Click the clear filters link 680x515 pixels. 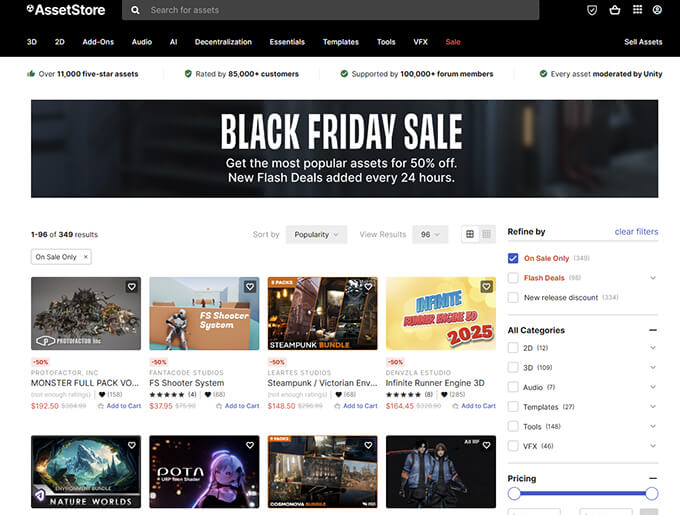pos(636,232)
